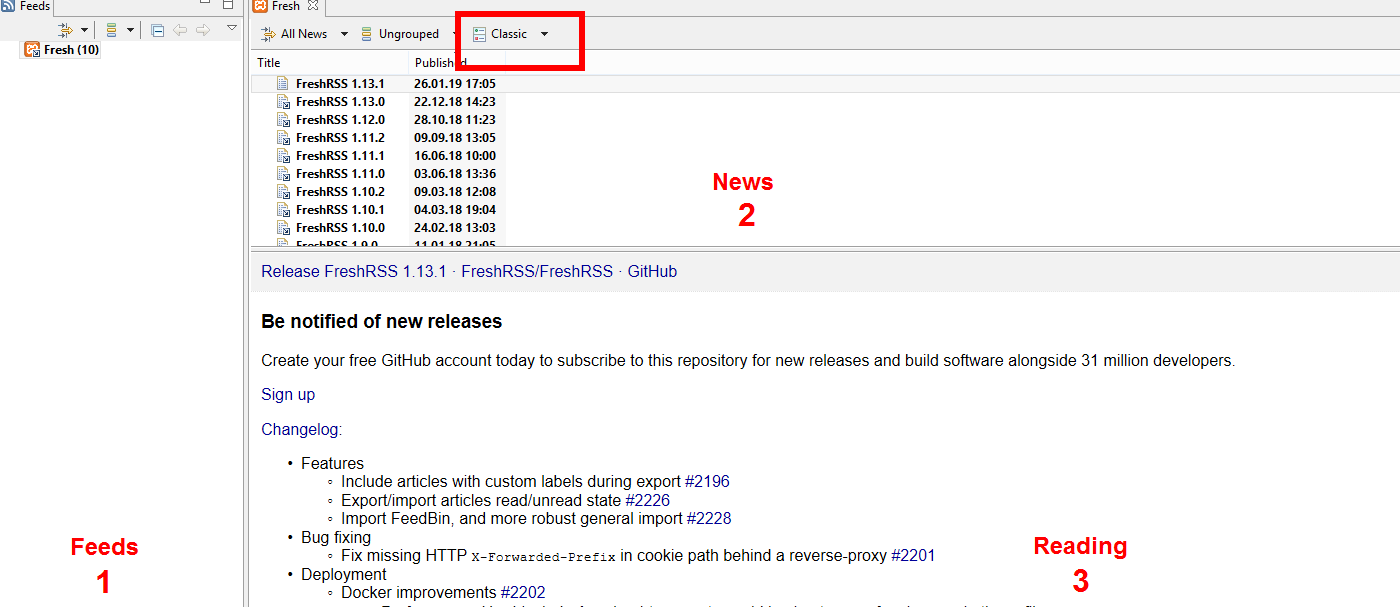Click the news icon beside FreshRSS 1.13.0
Screen dimensions: 1400x607
point(283,102)
